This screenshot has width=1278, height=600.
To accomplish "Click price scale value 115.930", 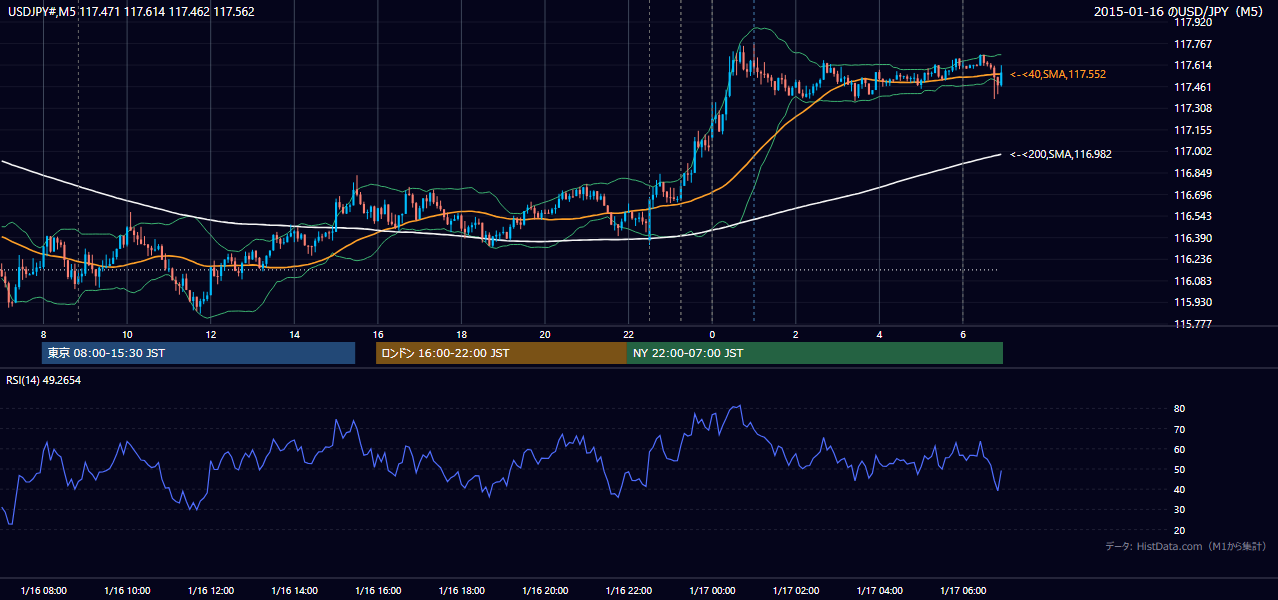I will (x=1193, y=302).
